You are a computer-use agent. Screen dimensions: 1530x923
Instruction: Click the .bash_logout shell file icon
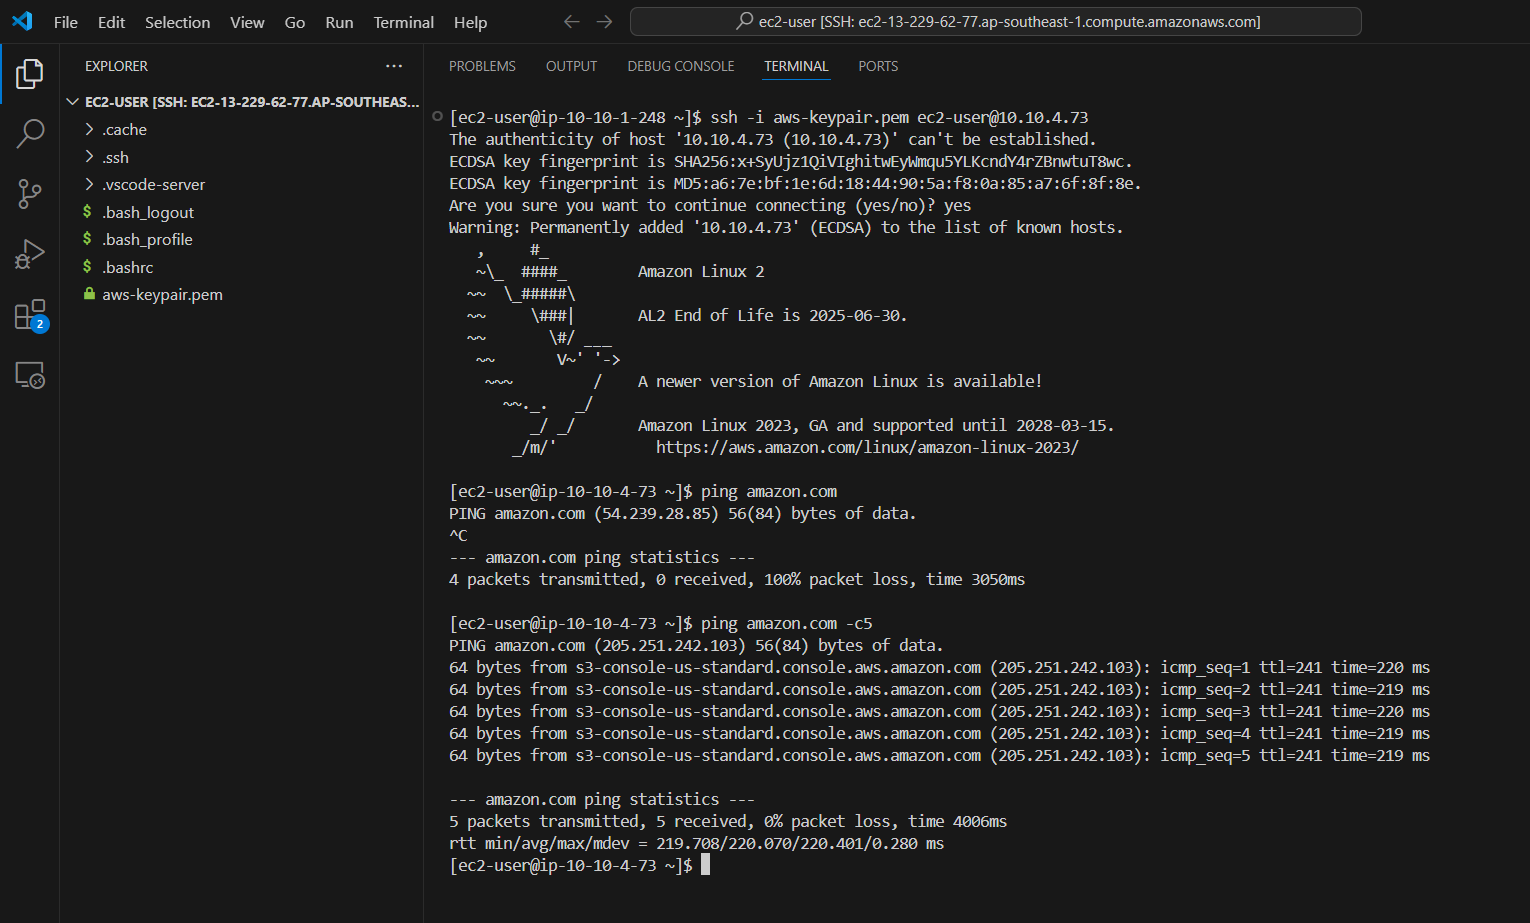pyautogui.click(x=88, y=212)
